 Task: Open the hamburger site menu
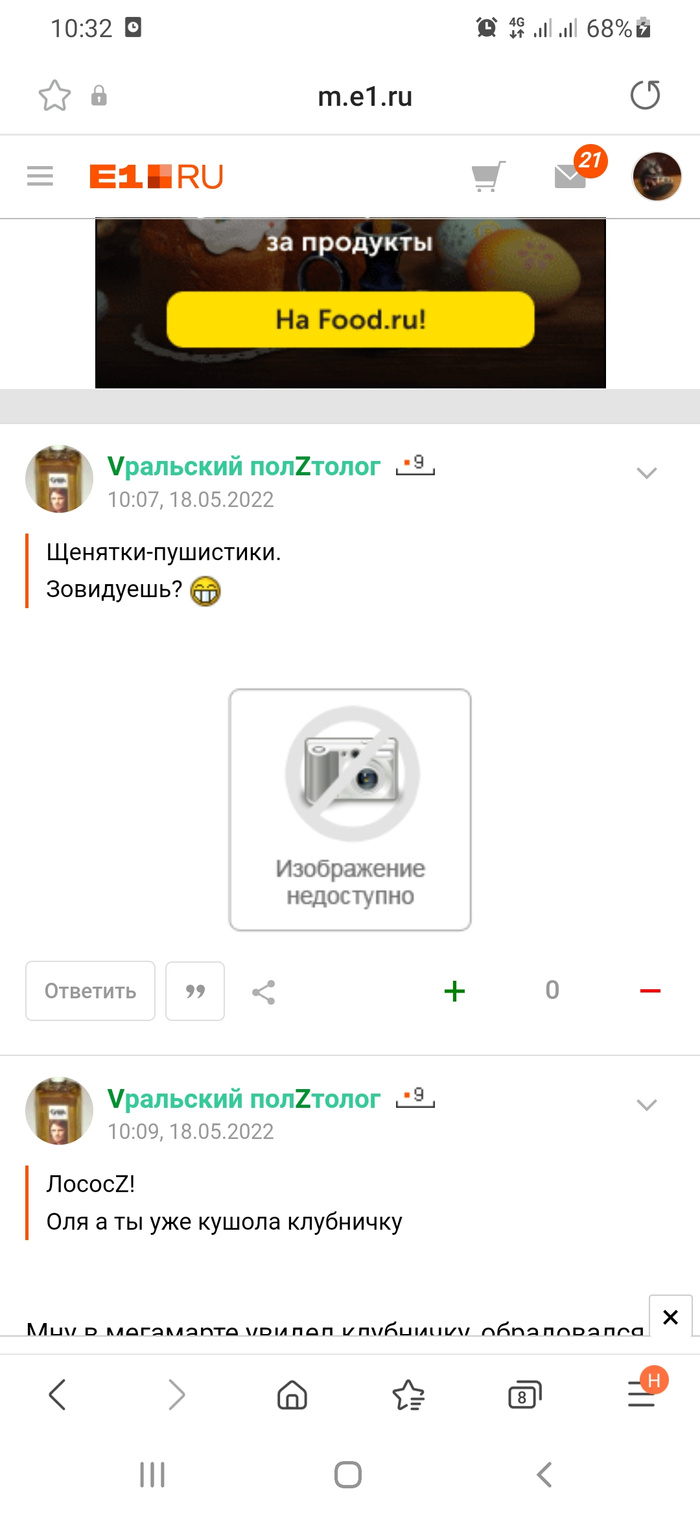point(40,177)
